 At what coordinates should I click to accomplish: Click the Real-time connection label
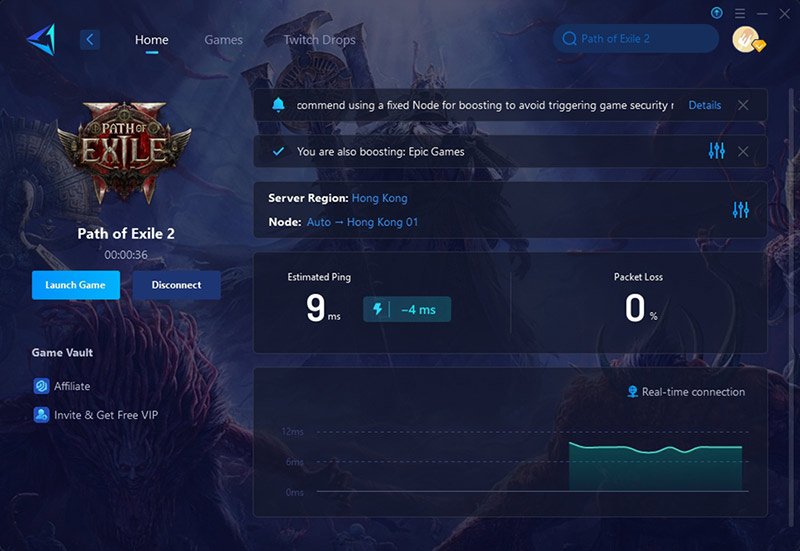[x=693, y=392]
